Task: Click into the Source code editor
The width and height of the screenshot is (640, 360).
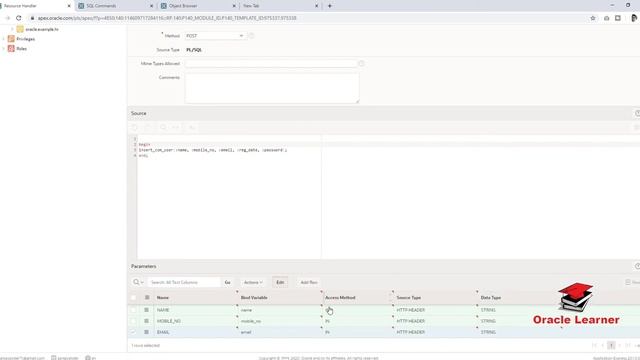Action: [229, 196]
